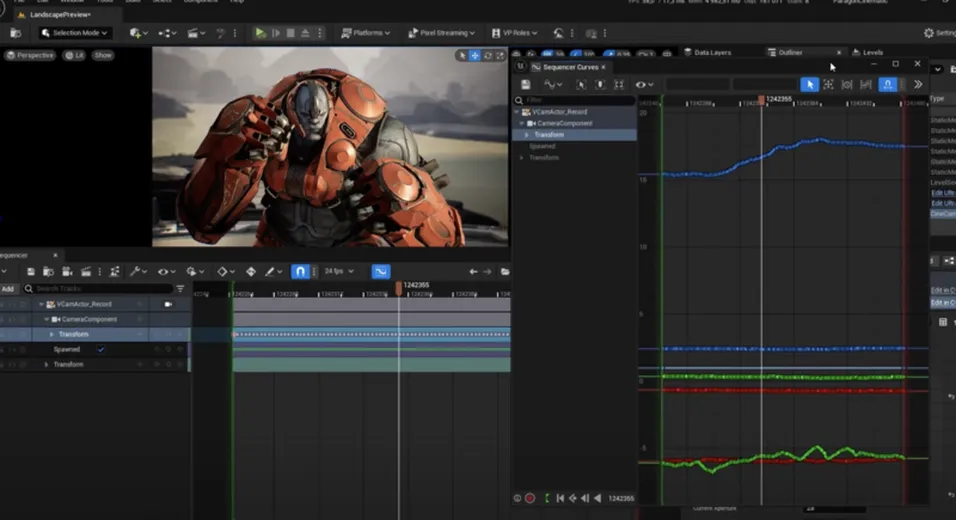Screen dimensions: 956x520
Task: Click the advance single frame button in main toolbar
Action: (x=276, y=33)
